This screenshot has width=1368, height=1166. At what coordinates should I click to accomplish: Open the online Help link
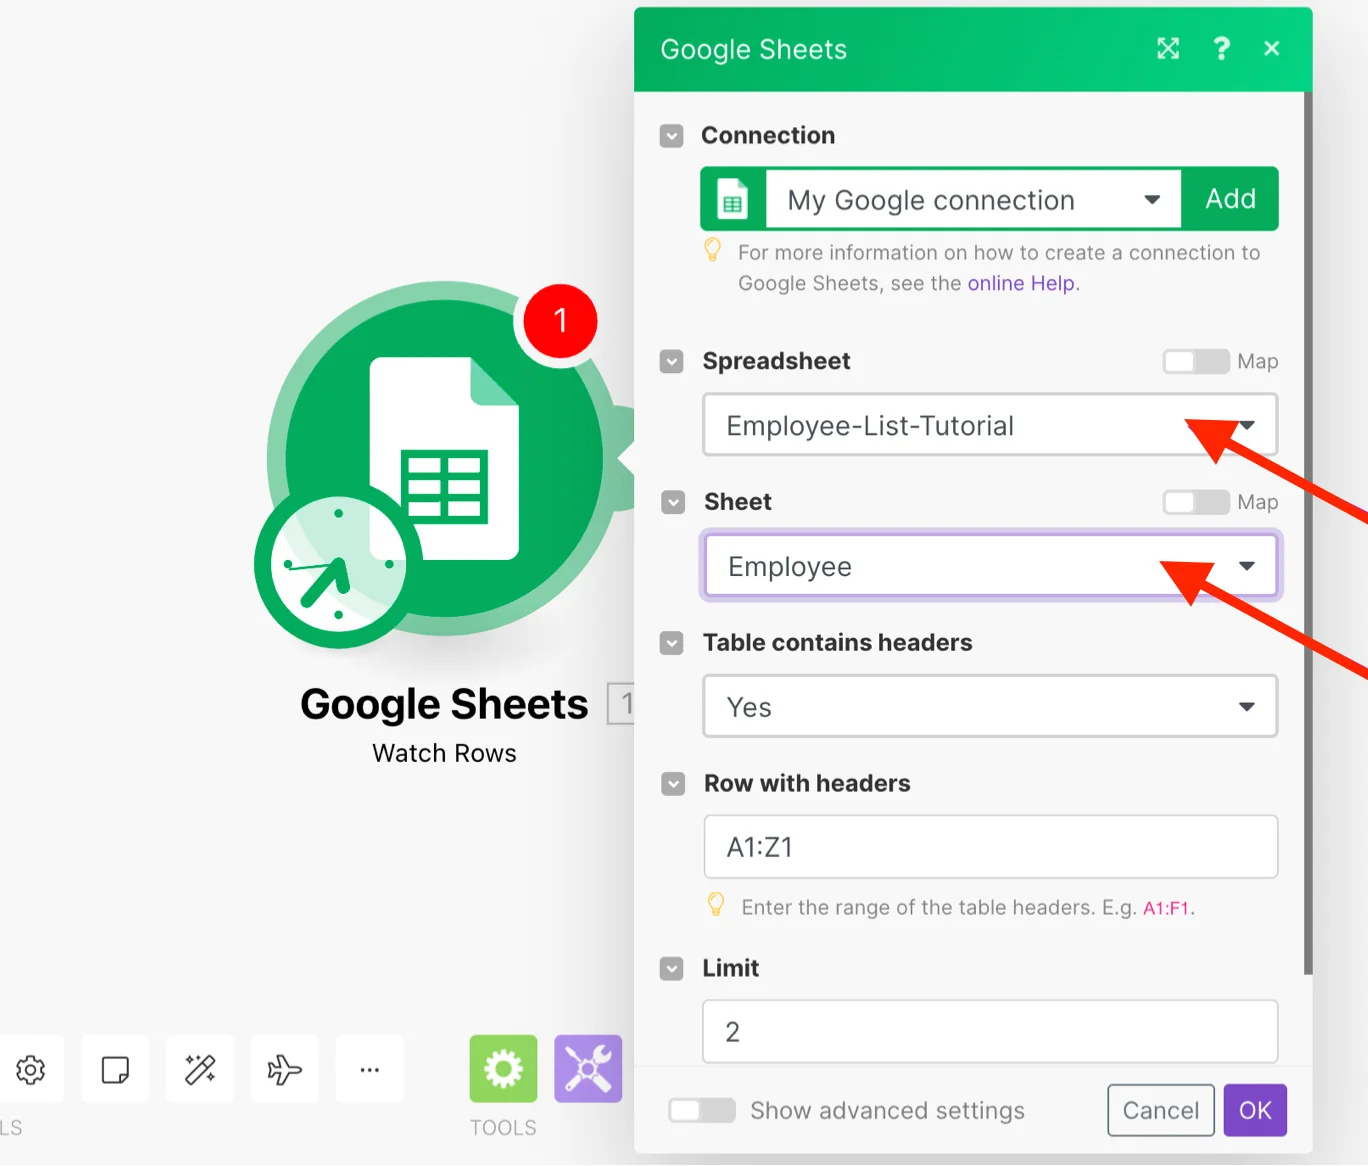pyautogui.click(x=1021, y=283)
